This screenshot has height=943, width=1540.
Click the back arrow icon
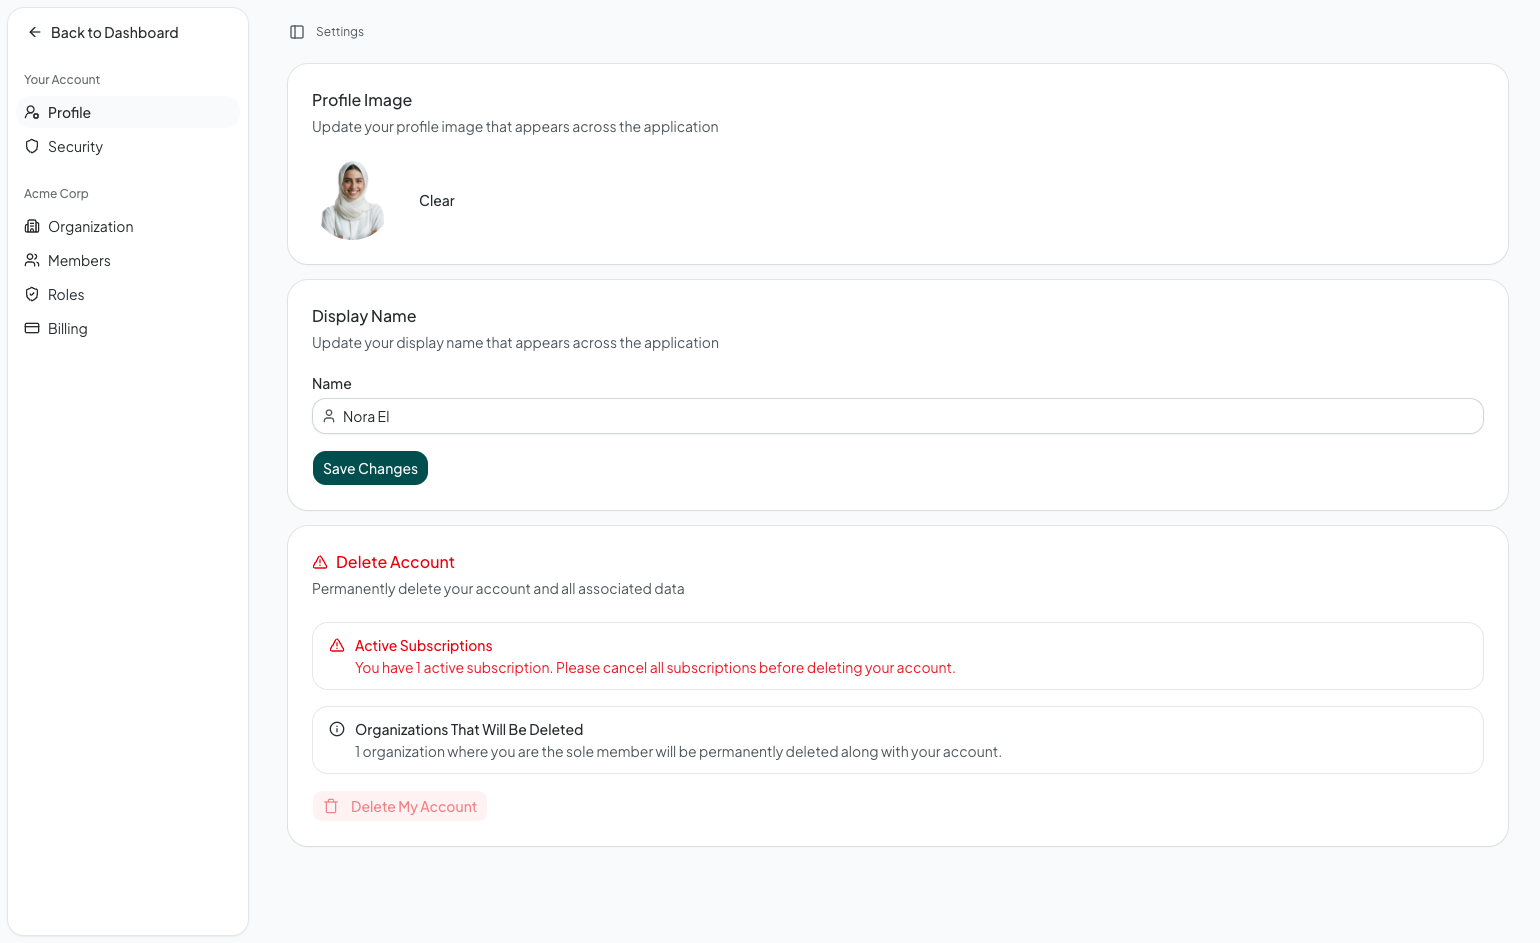tap(35, 33)
